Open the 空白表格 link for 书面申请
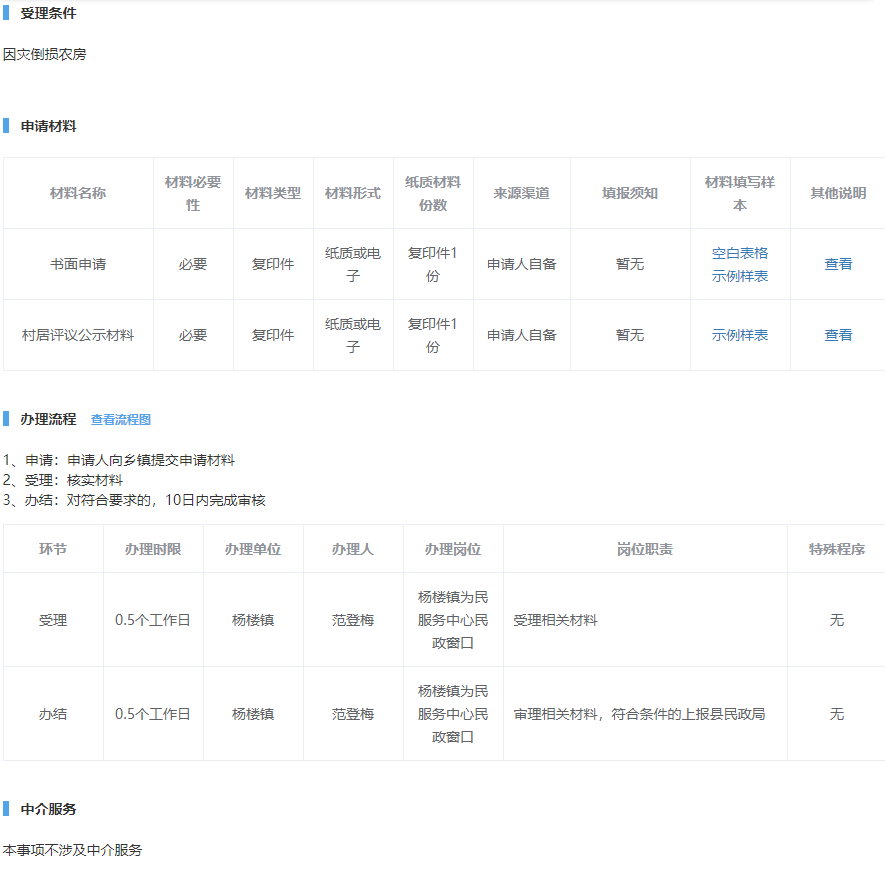 pos(739,253)
